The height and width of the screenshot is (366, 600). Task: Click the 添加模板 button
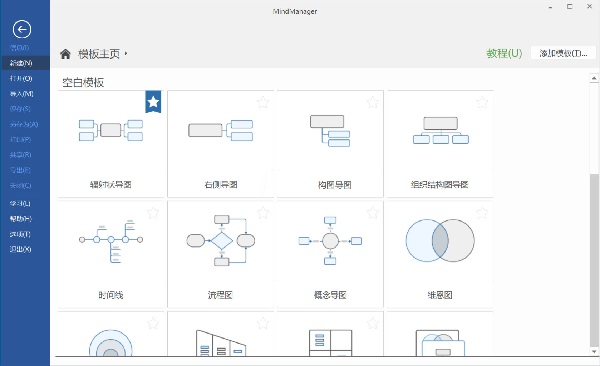coord(563,53)
